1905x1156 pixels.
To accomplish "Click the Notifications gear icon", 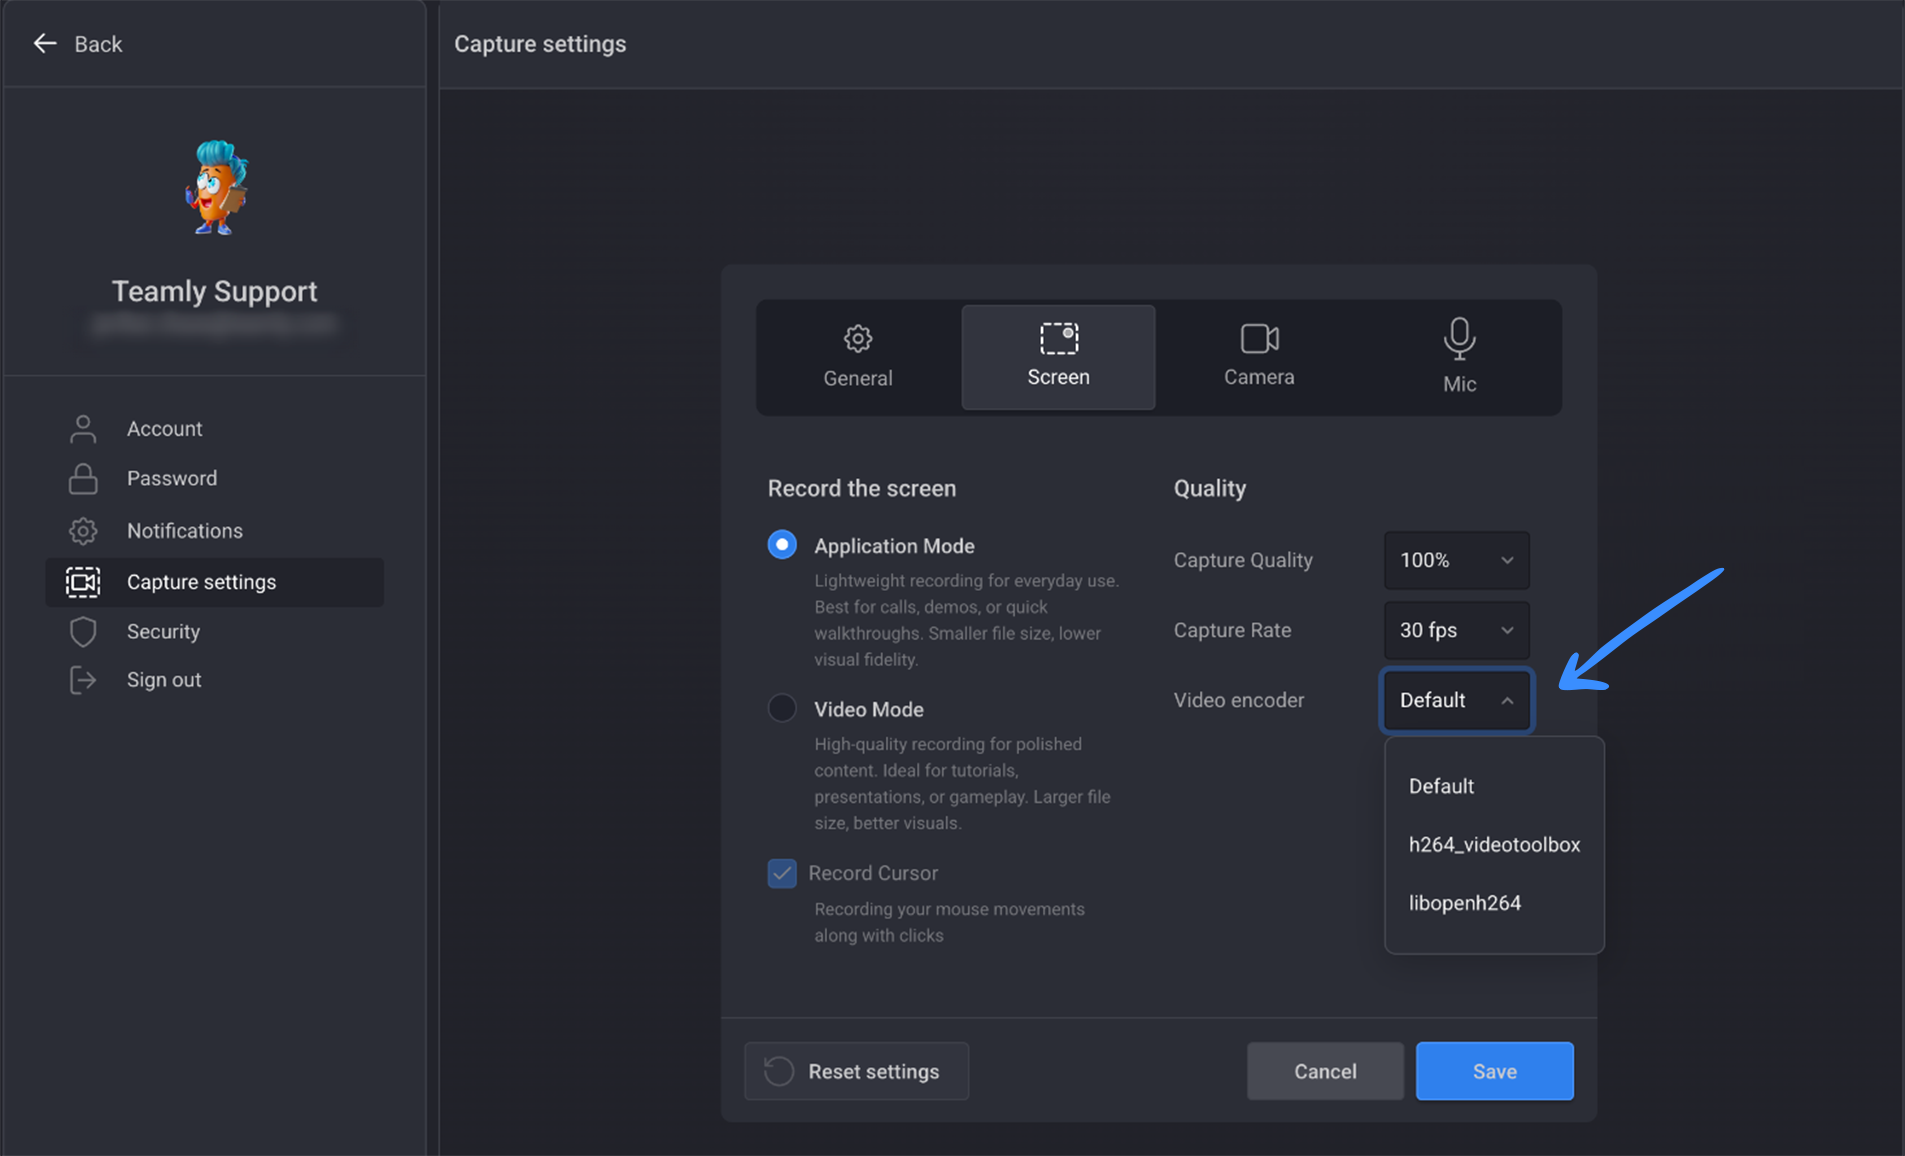I will (x=83, y=531).
